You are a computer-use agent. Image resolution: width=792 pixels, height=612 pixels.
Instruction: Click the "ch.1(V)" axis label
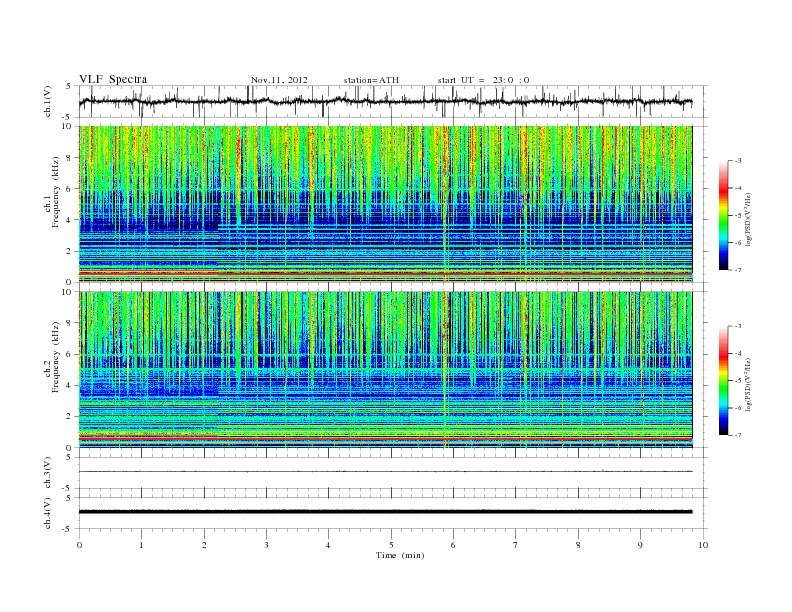pyautogui.click(x=48, y=101)
